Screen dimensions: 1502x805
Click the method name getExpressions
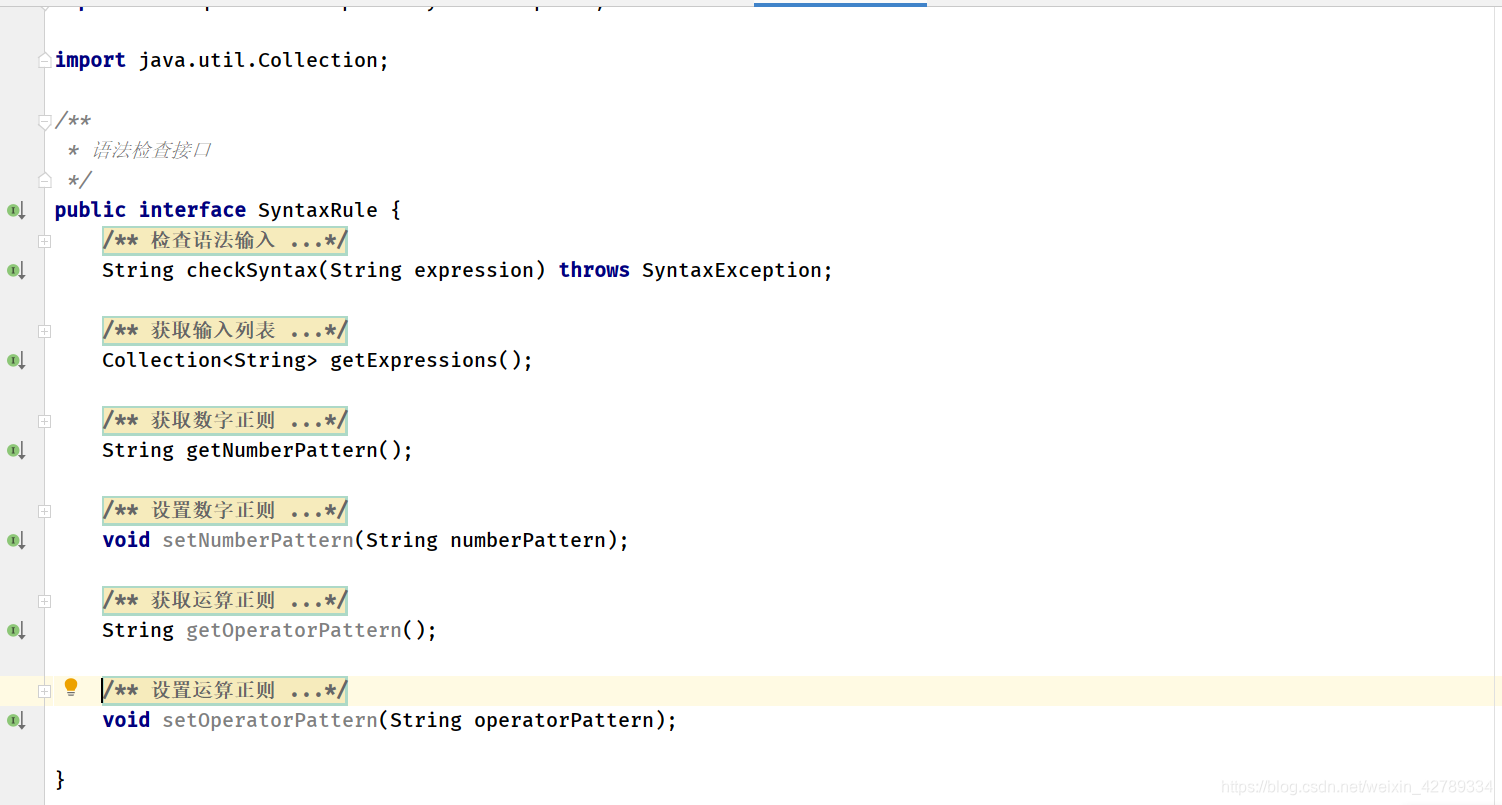tap(414, 360)
